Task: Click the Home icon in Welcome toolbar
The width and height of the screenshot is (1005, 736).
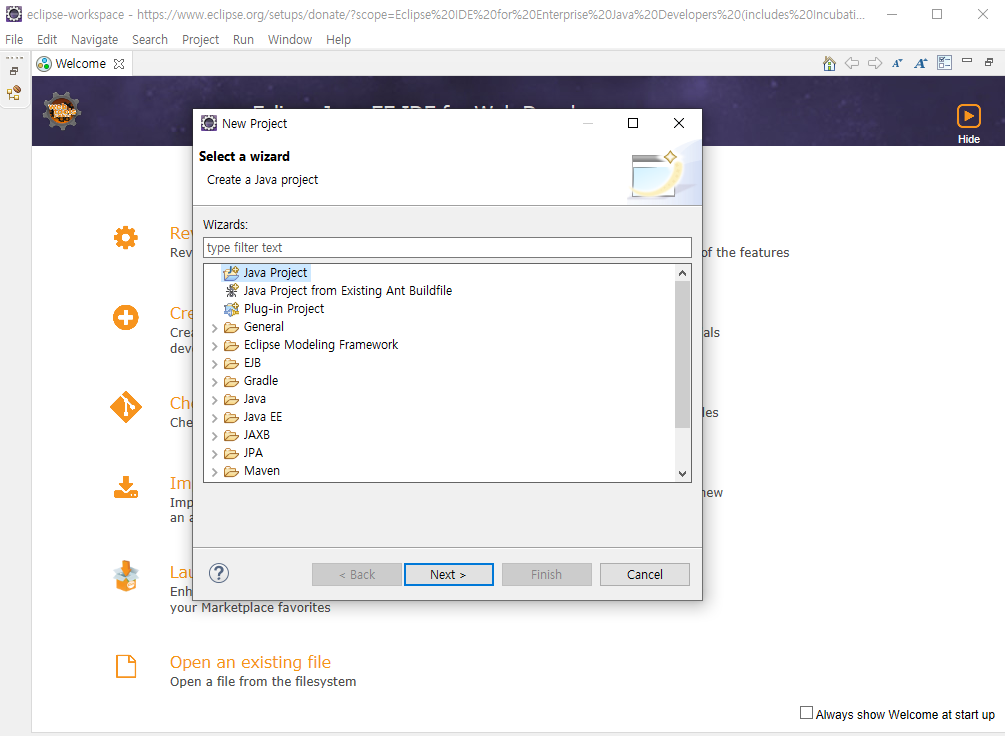Action: coord(829,63)
